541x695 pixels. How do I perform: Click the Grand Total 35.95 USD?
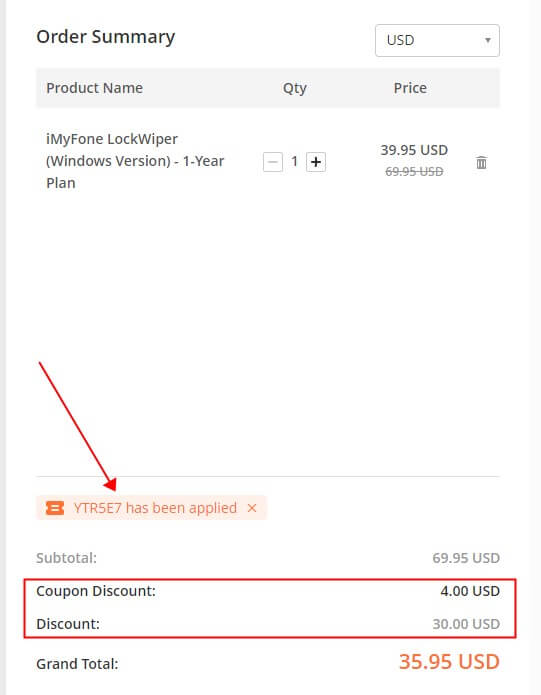[x=449, y=662]
